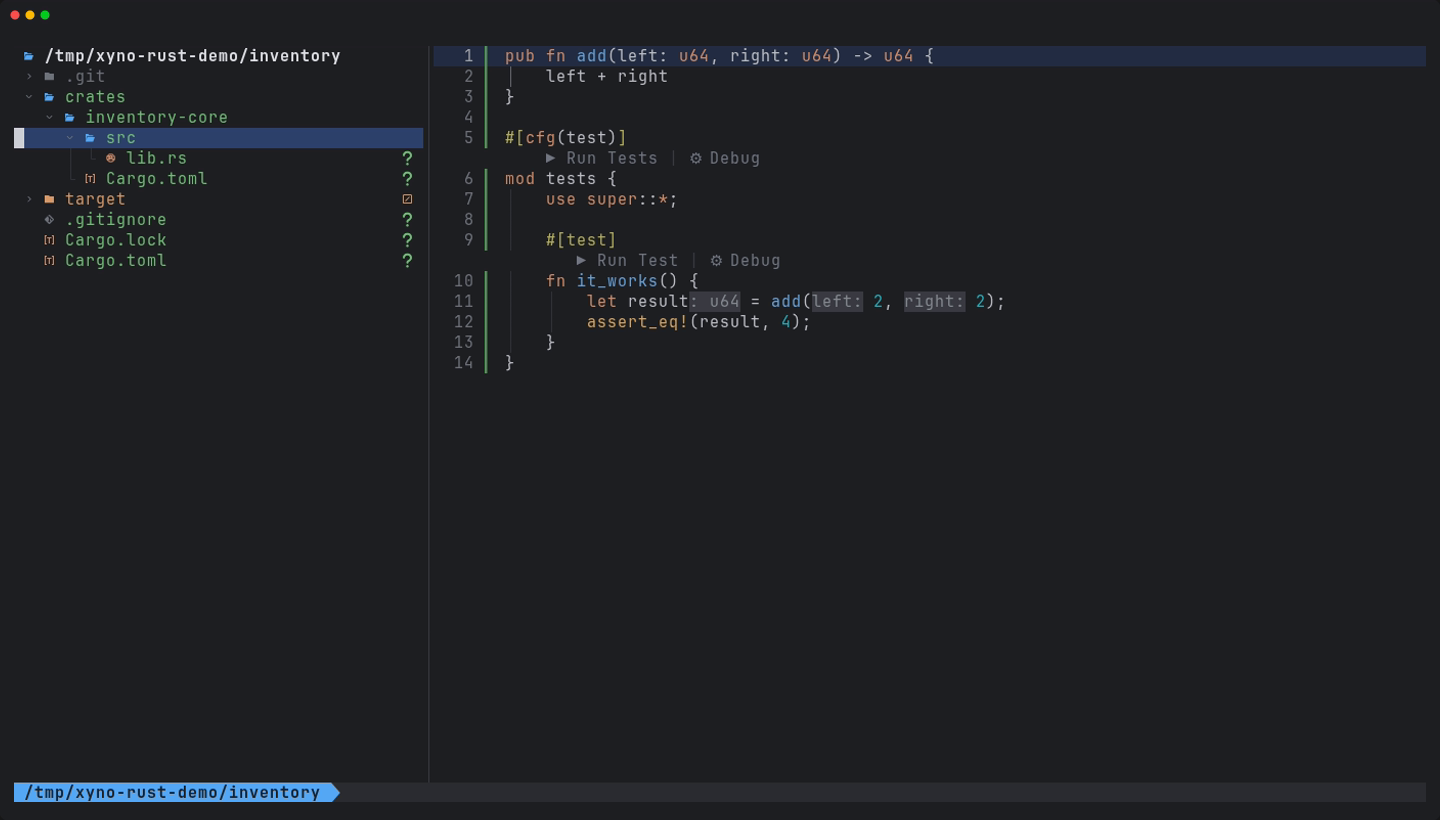Click Debug lens above fn it_works
This screenshot has width=1440, height=820.
pyautogui.click(x=745, y=260)
